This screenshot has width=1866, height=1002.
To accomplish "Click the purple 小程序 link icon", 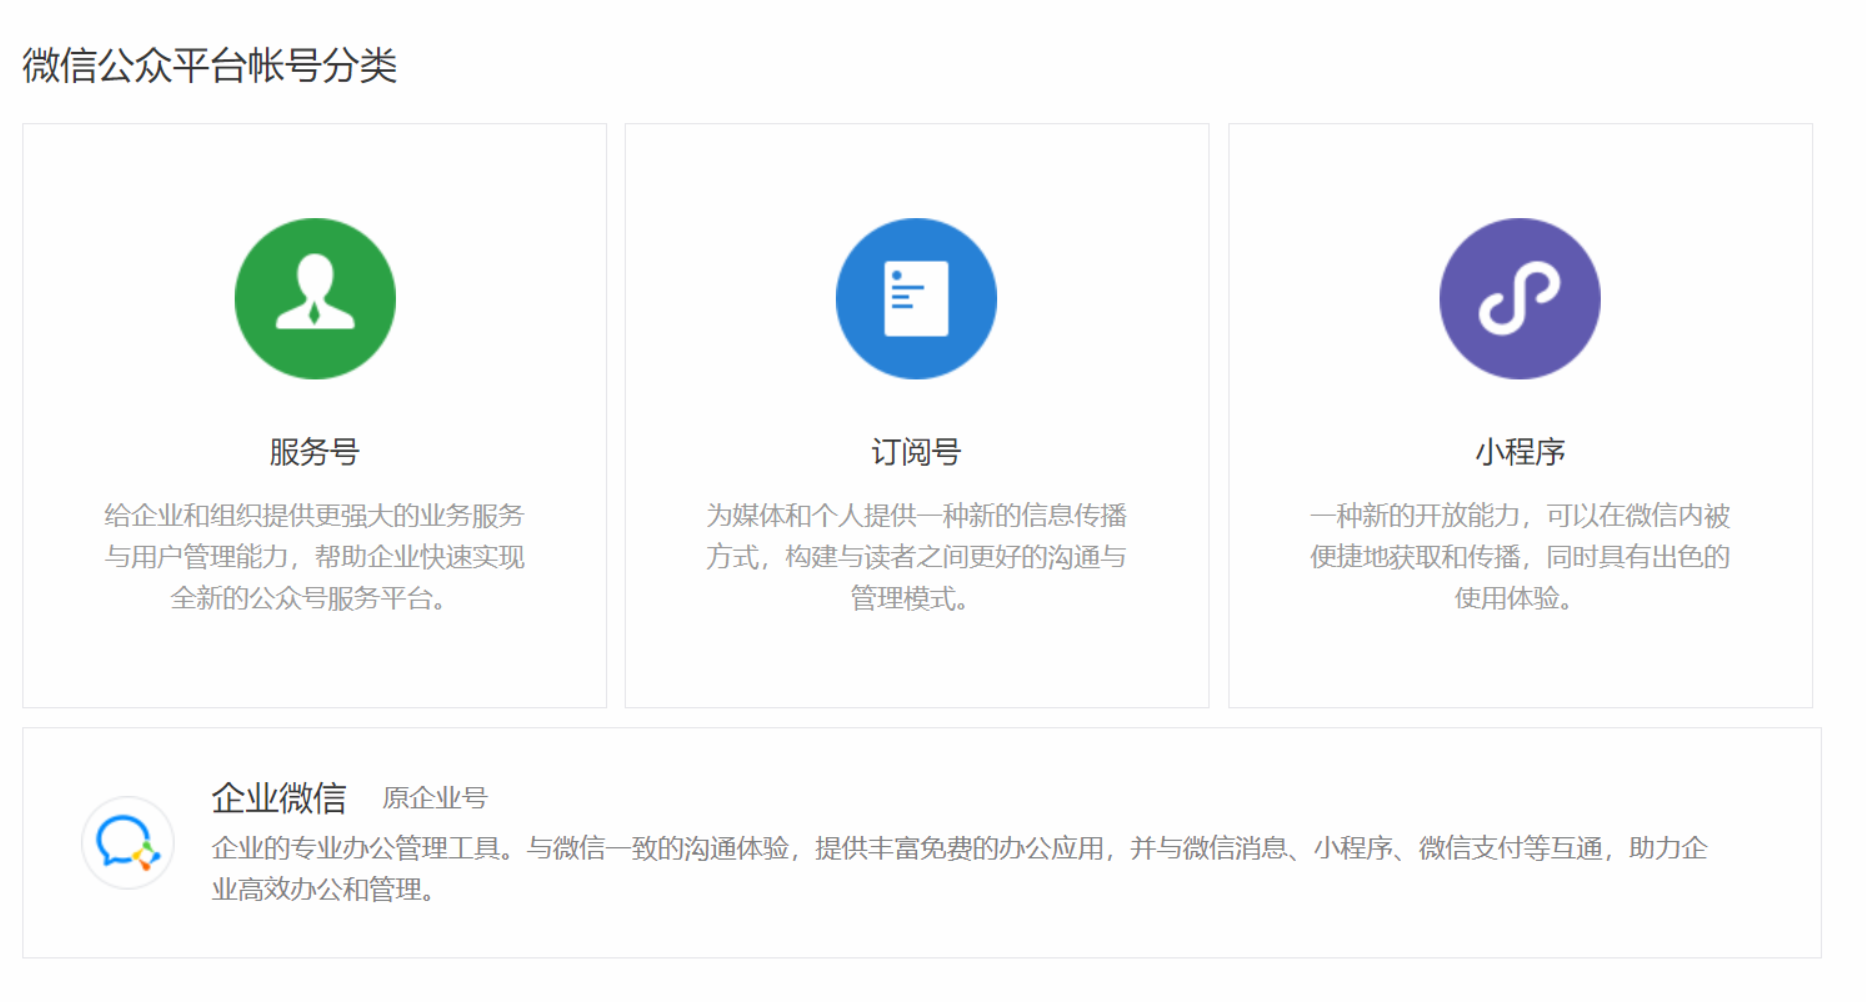I will 1519,298.
